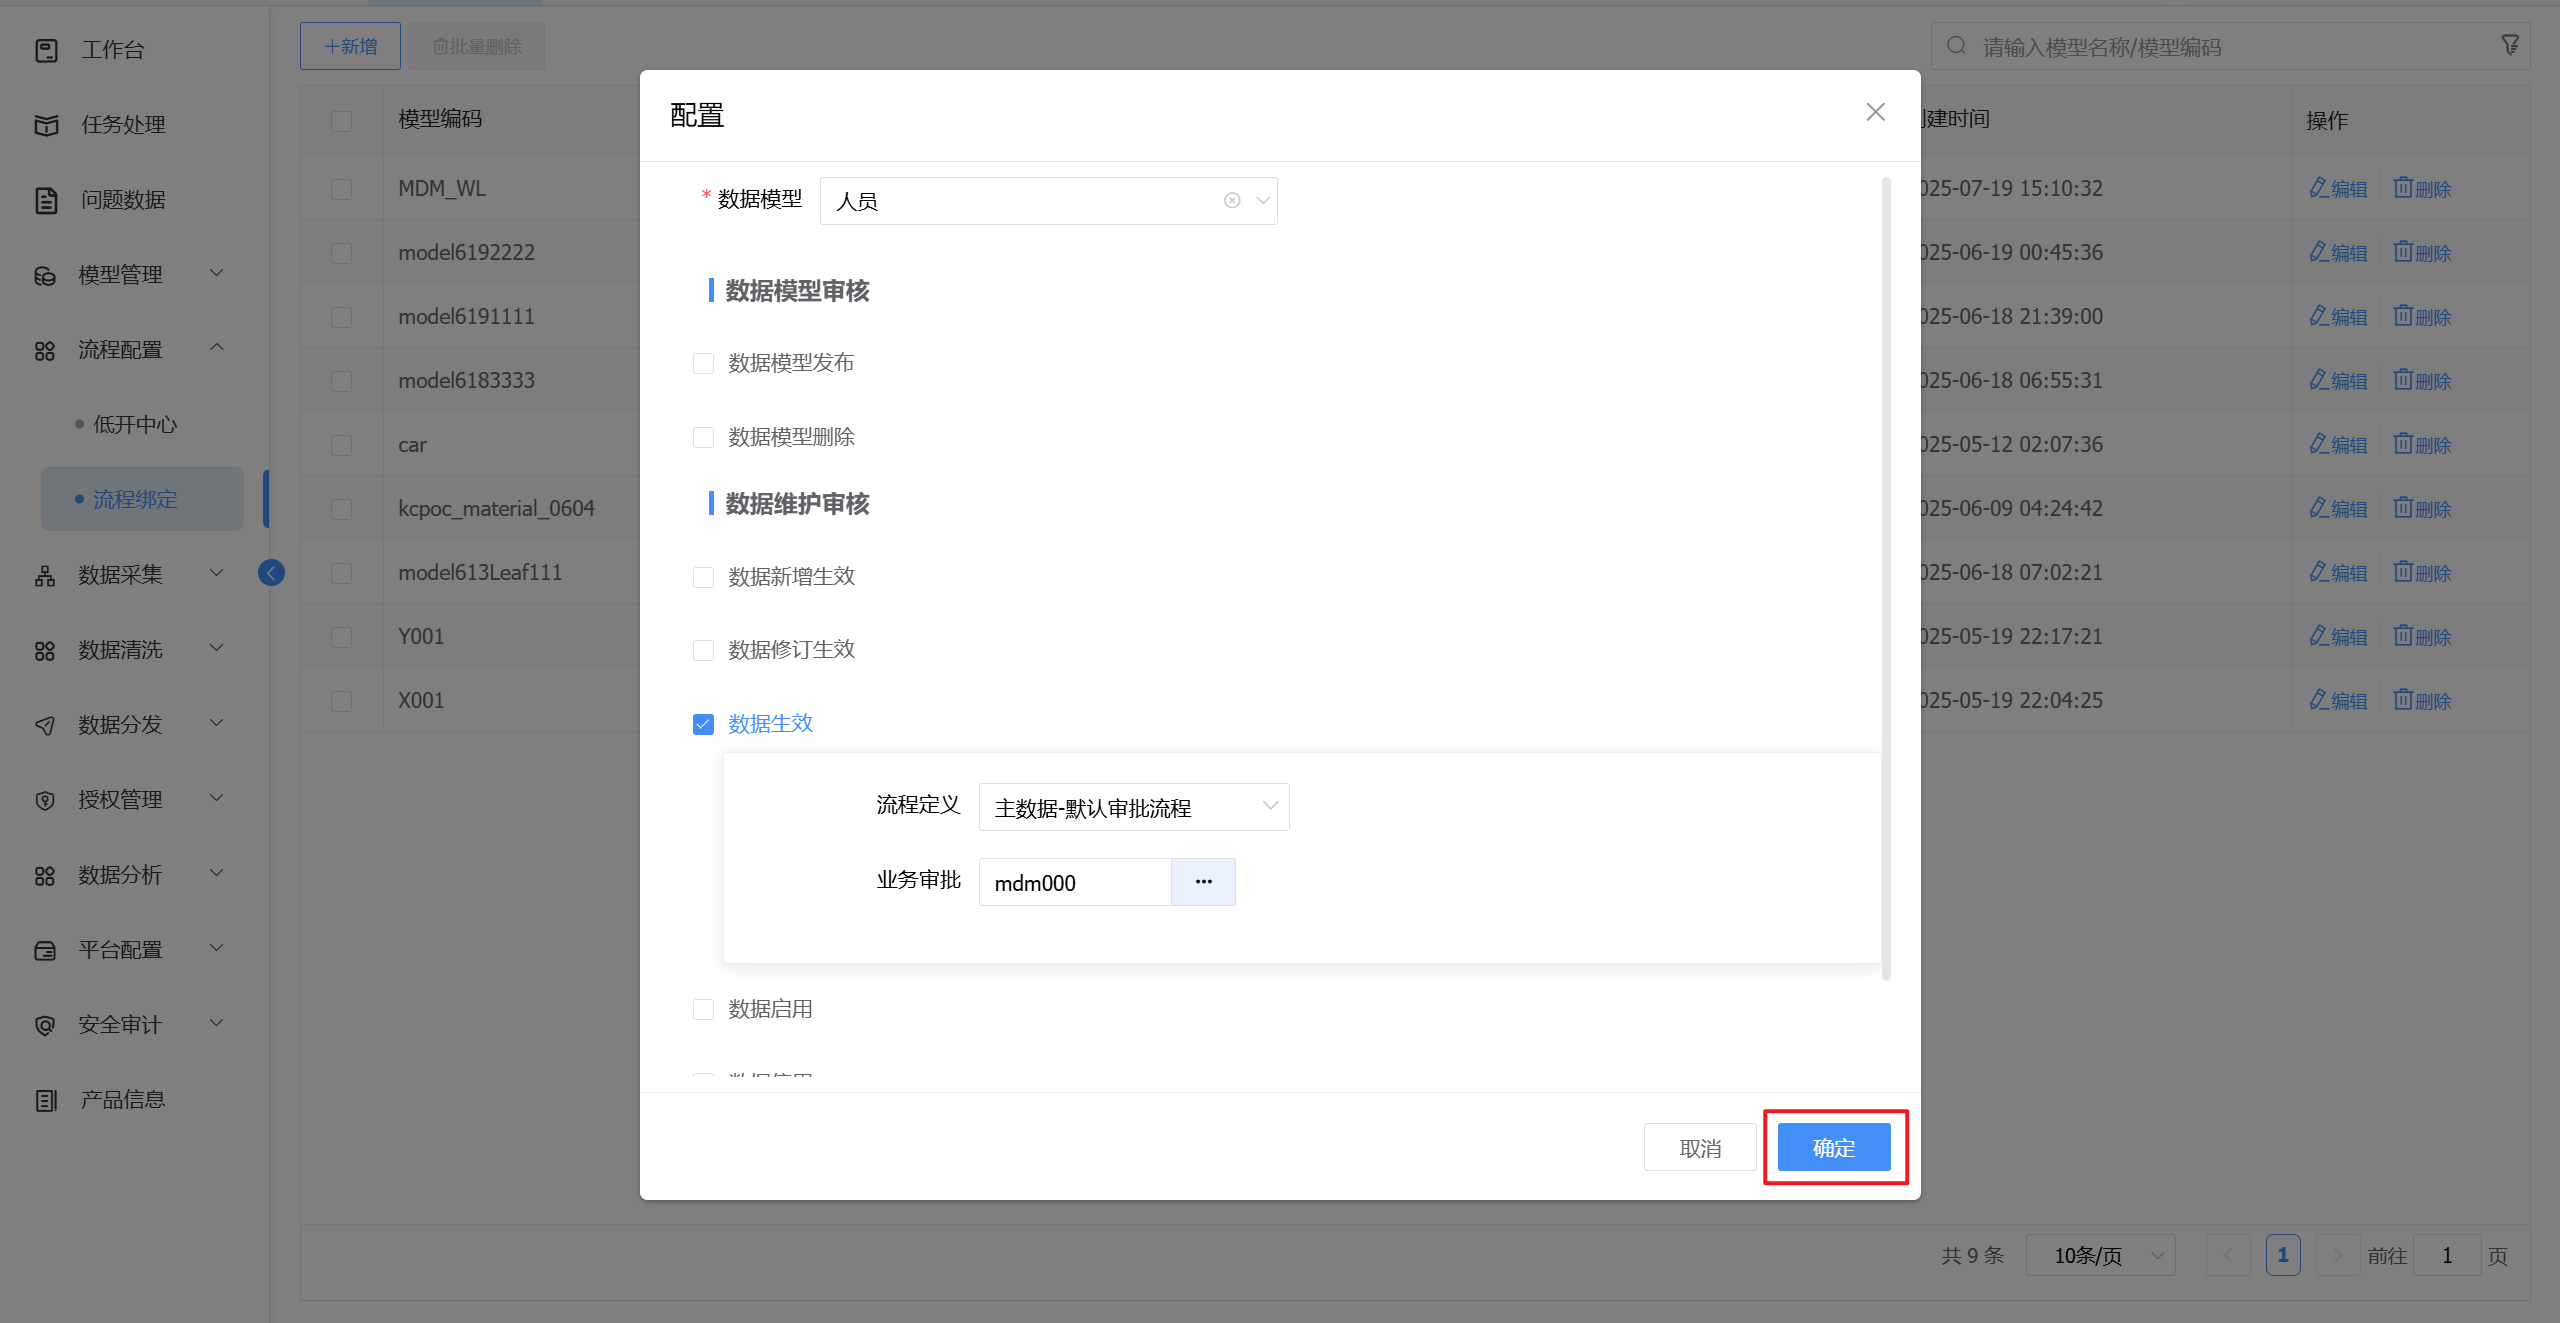Image resolution: width=2560 pixels, height=1323 pixels.
Task: Uncheck the 数据生效 checkbox
Action: [703, 724]
